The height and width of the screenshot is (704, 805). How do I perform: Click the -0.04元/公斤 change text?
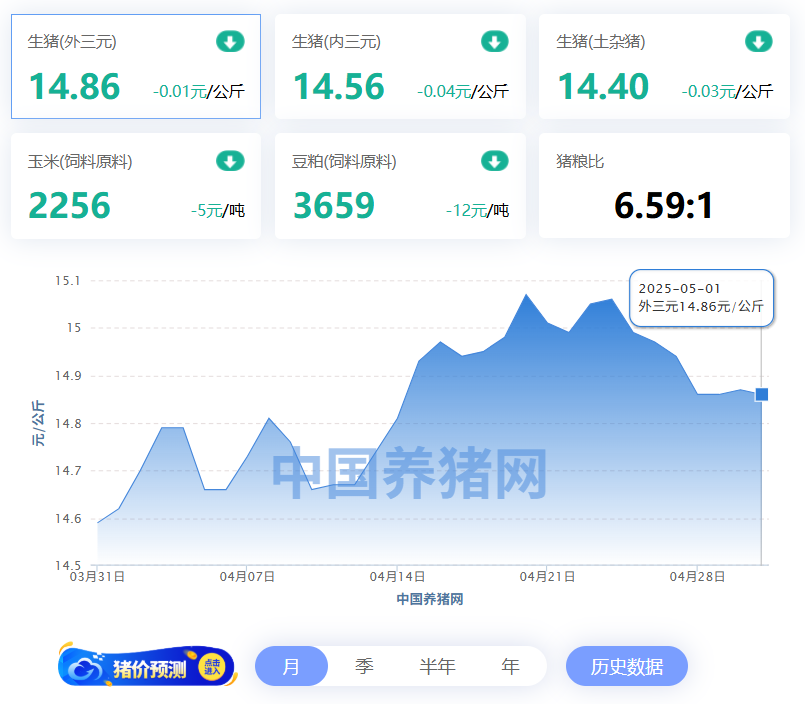point(463,91)
